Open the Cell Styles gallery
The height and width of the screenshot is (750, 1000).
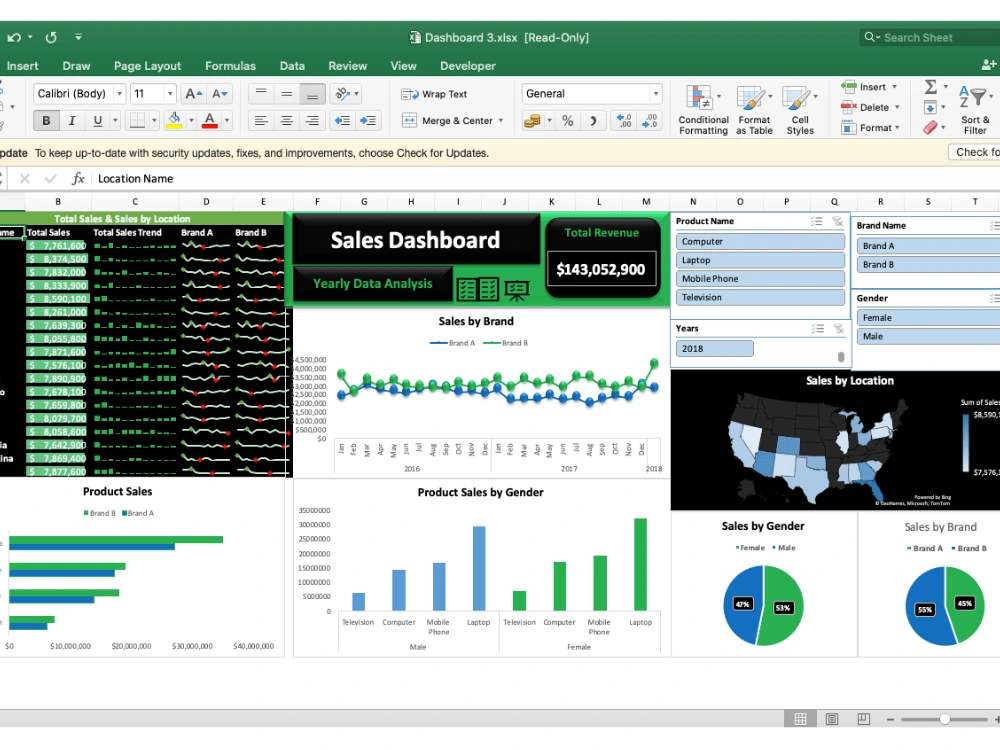tap(800, 110)
